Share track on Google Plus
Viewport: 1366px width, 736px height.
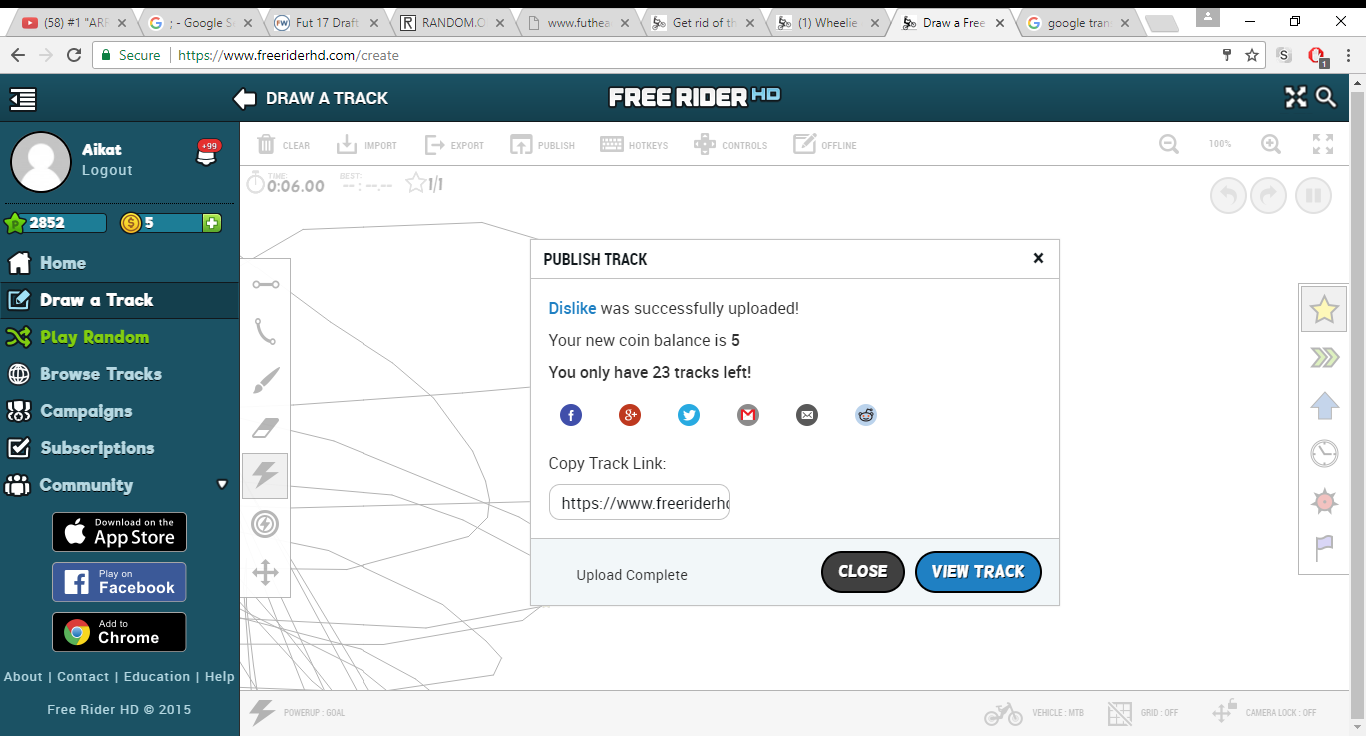point(630,415)
